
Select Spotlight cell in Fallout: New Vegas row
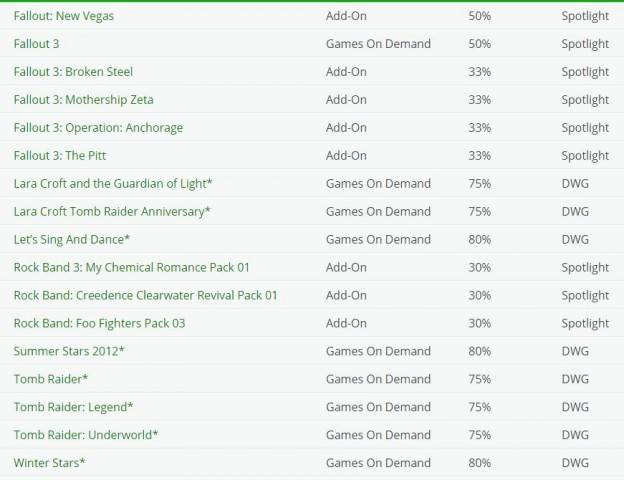585,16
